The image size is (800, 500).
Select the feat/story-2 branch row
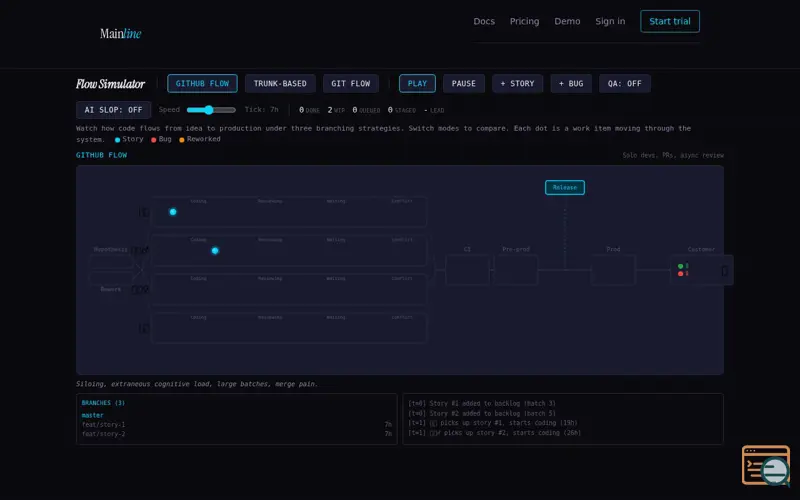coord(237,434)
